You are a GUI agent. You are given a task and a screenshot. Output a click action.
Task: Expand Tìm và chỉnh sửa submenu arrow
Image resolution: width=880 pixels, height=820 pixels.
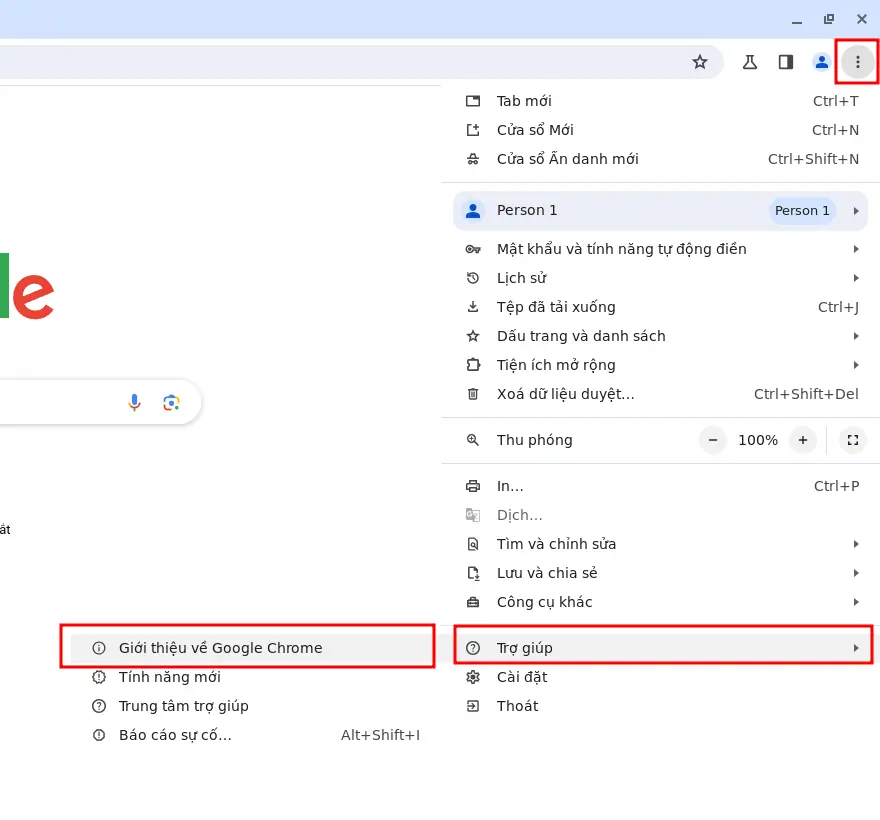coord(856,544)
